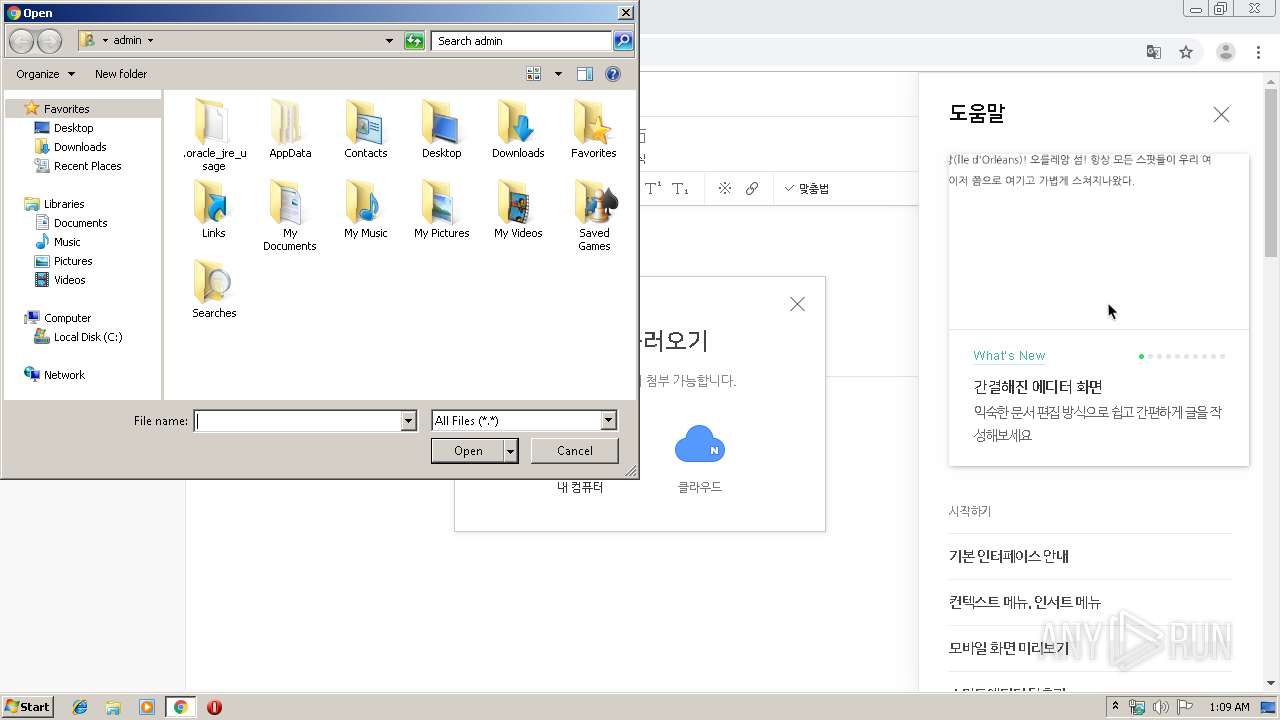Select the My Music folder
The width and height of the screenshot is (1280, 720).
[366, 210]
